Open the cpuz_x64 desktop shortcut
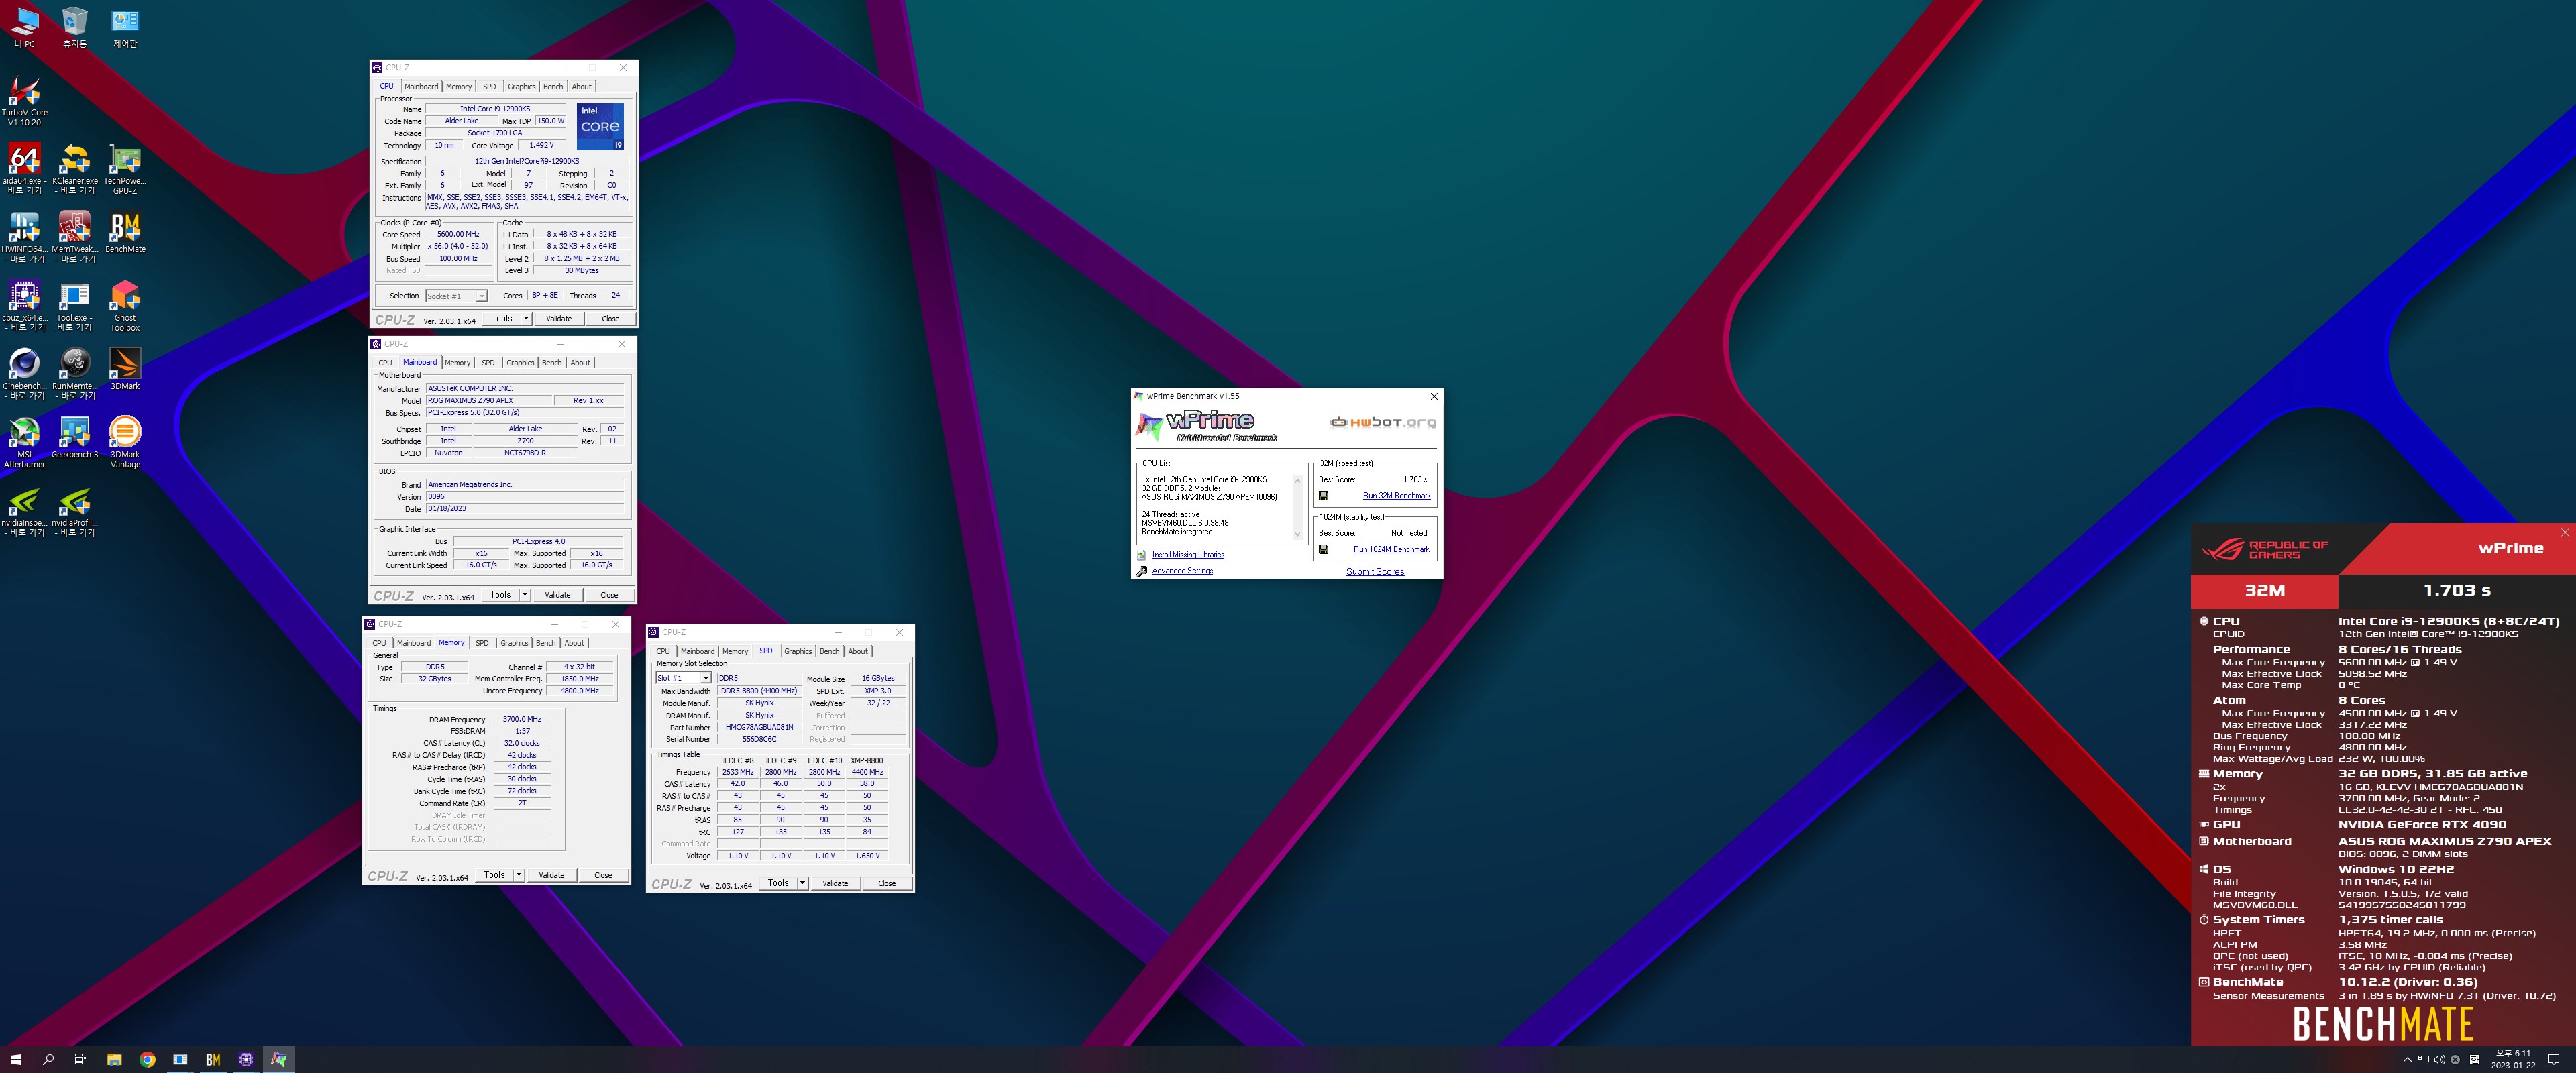Image resolution: width=2576 pixels, height=1073 pixels. (24, 305)
